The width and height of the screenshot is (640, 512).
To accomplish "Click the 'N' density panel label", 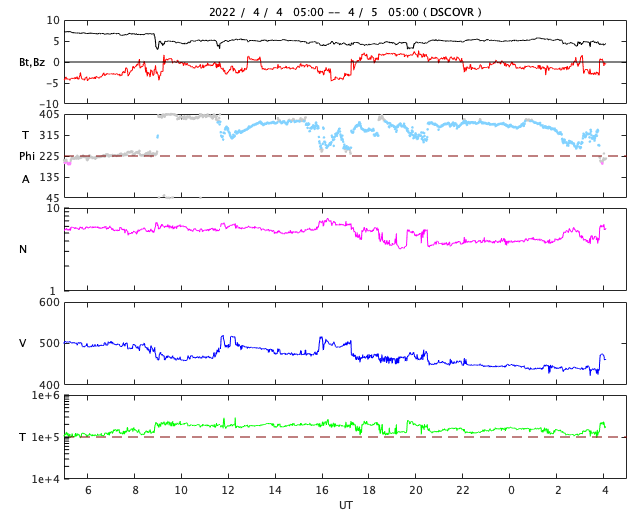I will [x=23, y=249].
